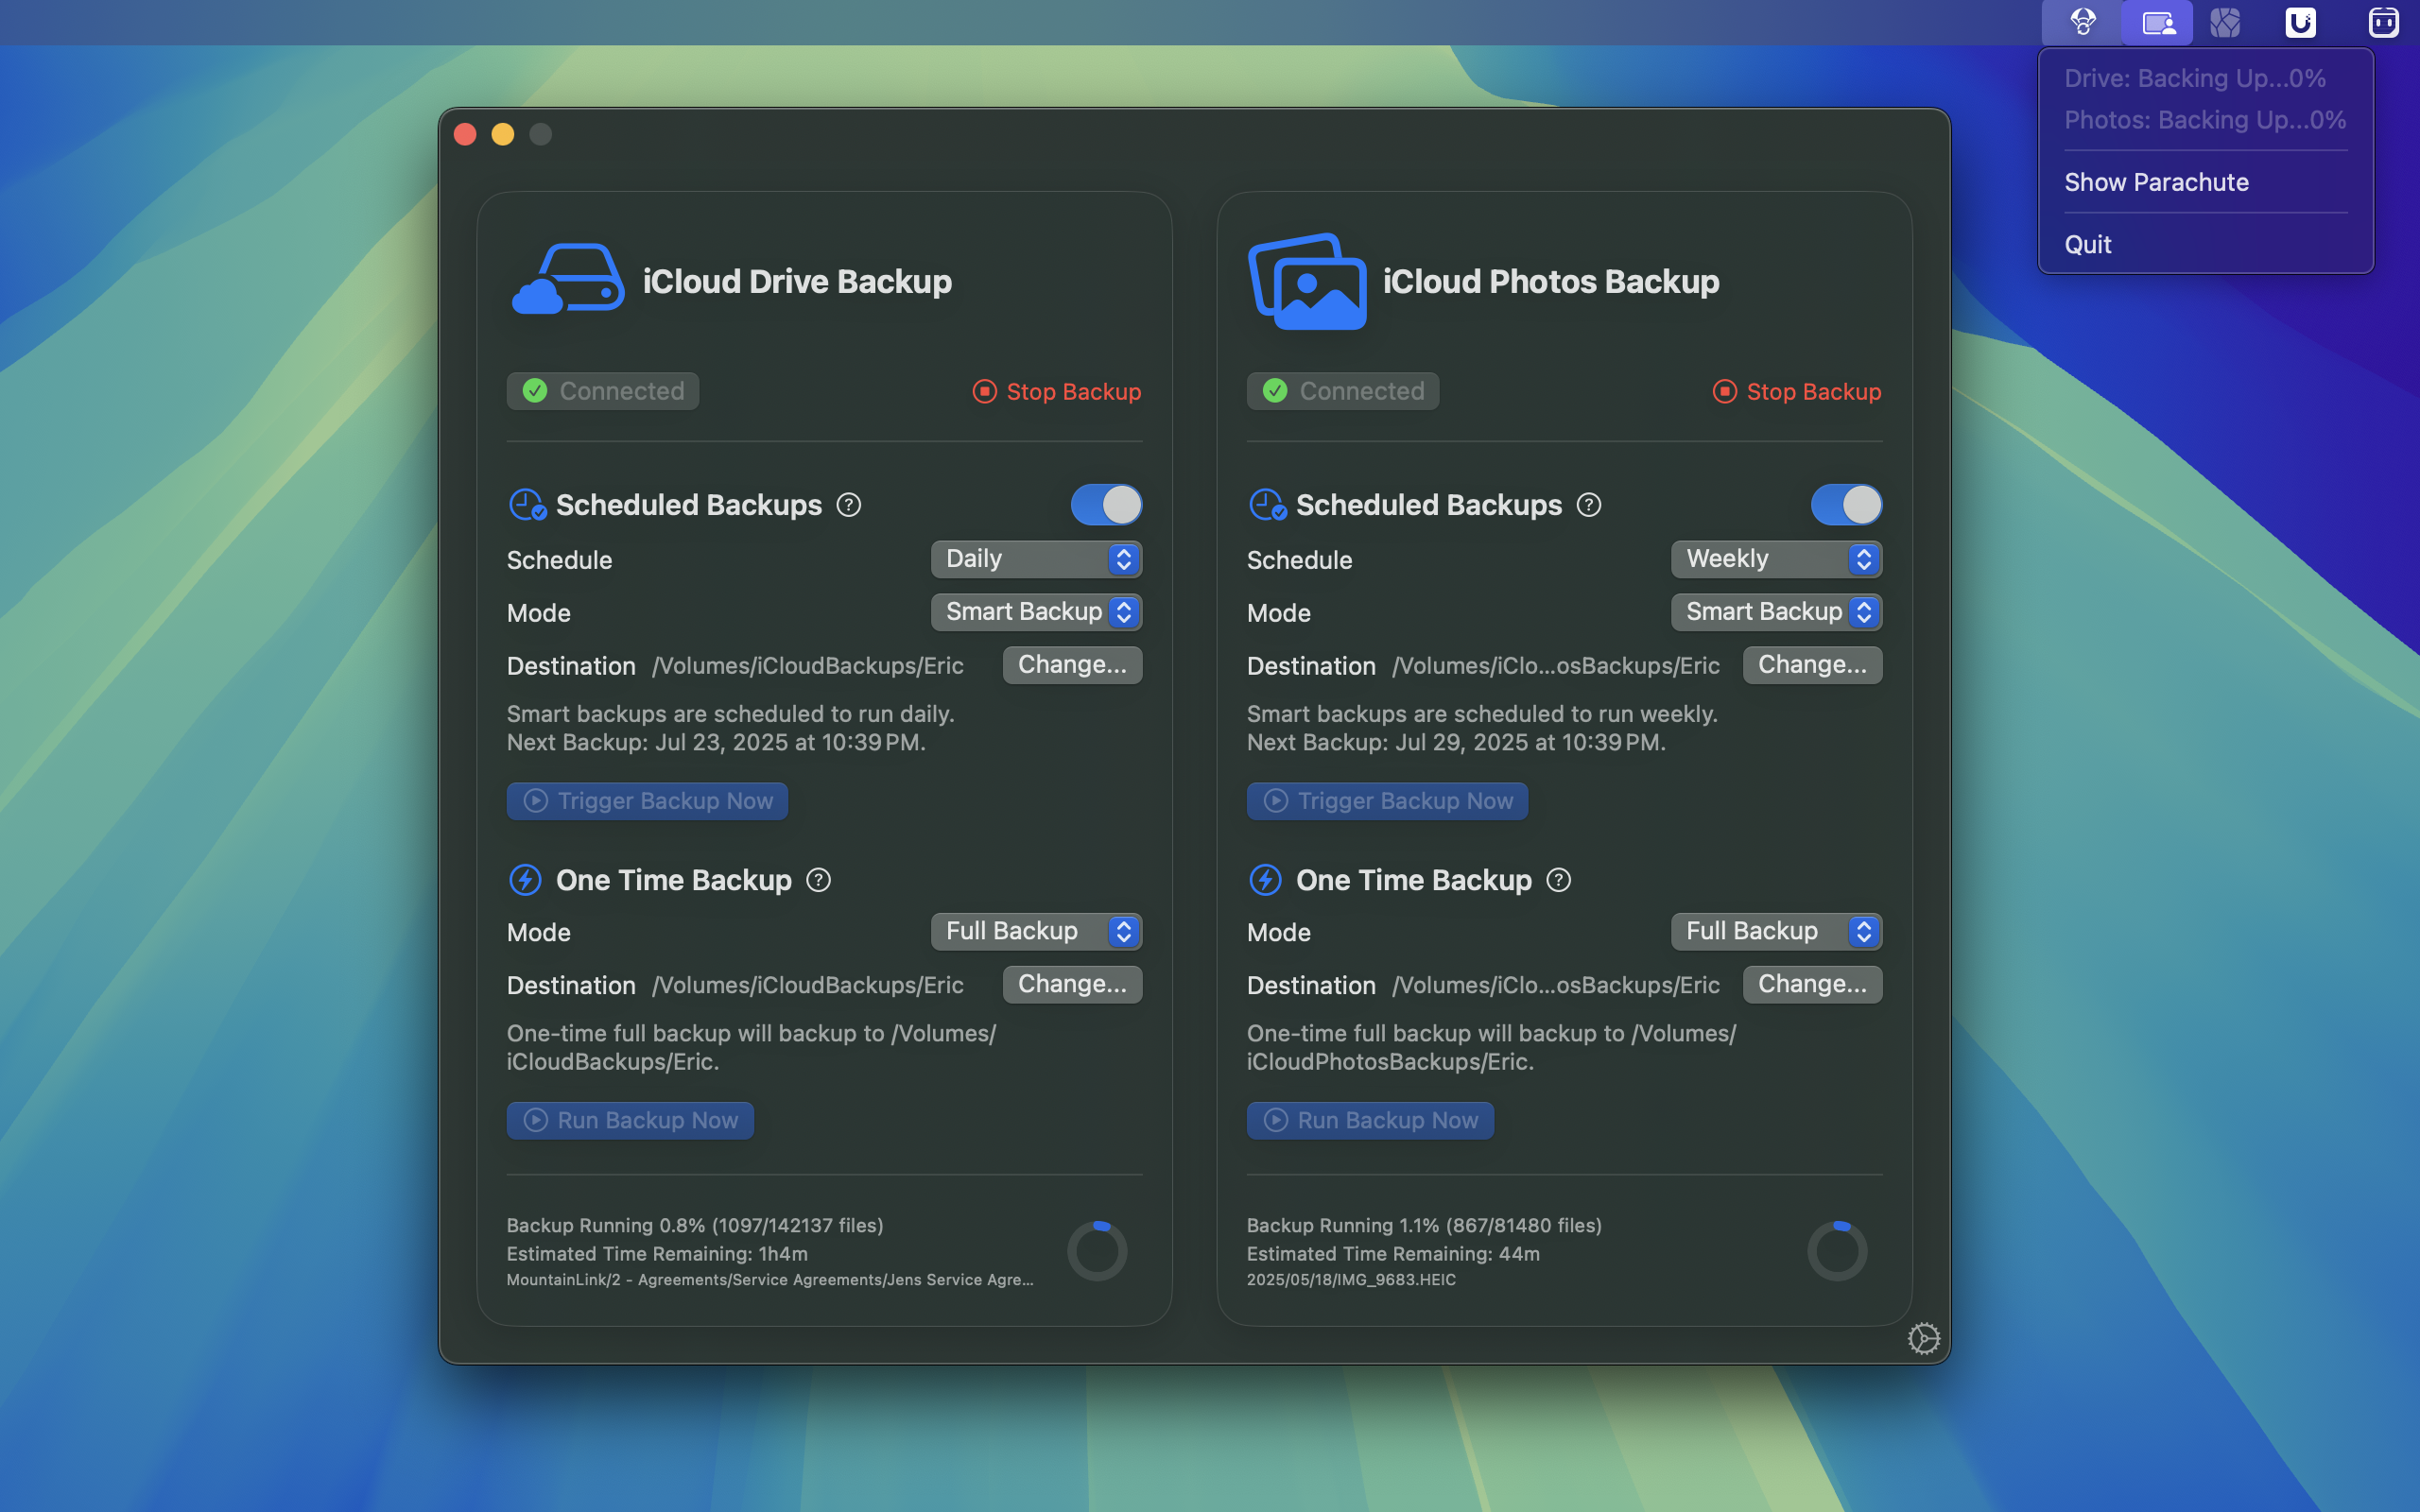
Task: Click 'Next Backup: Jul 29, 2025' text
Action: (x=1456, y=743)
